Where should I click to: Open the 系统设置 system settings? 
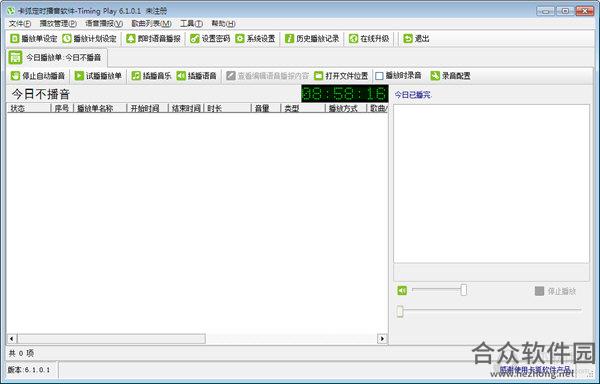pos(255,39)
